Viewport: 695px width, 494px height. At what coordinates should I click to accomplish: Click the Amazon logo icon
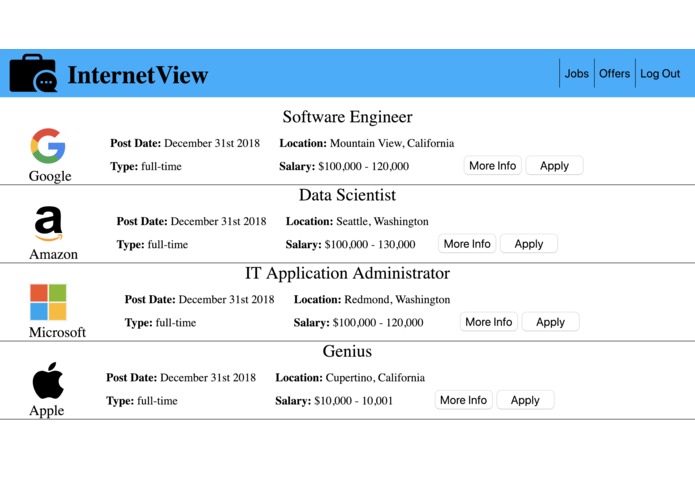[49, 224]
